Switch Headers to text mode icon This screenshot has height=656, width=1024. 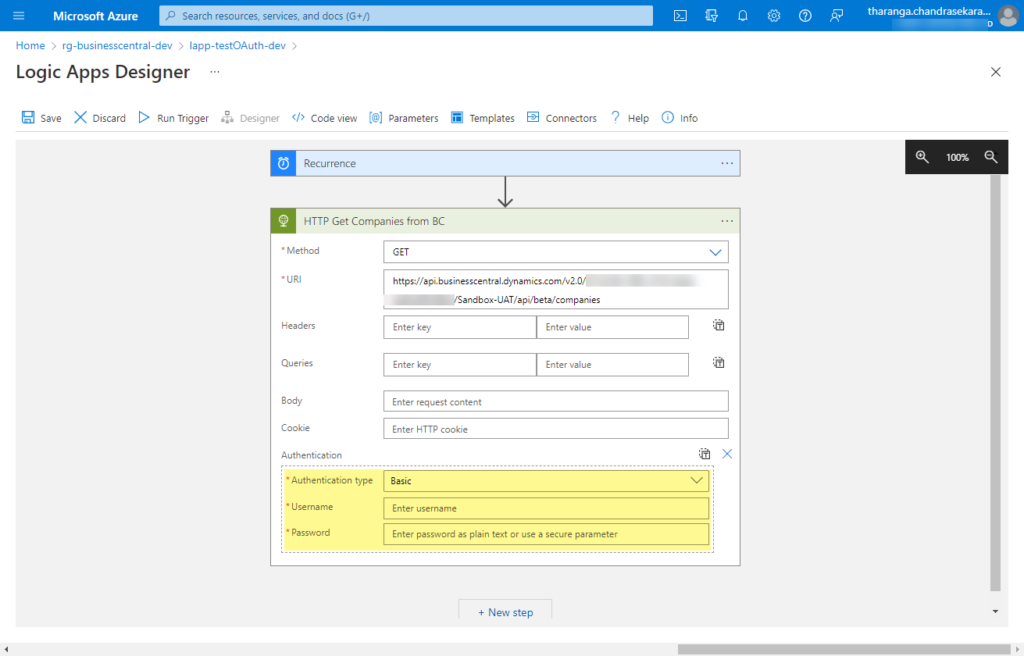(x=718, y=325)
